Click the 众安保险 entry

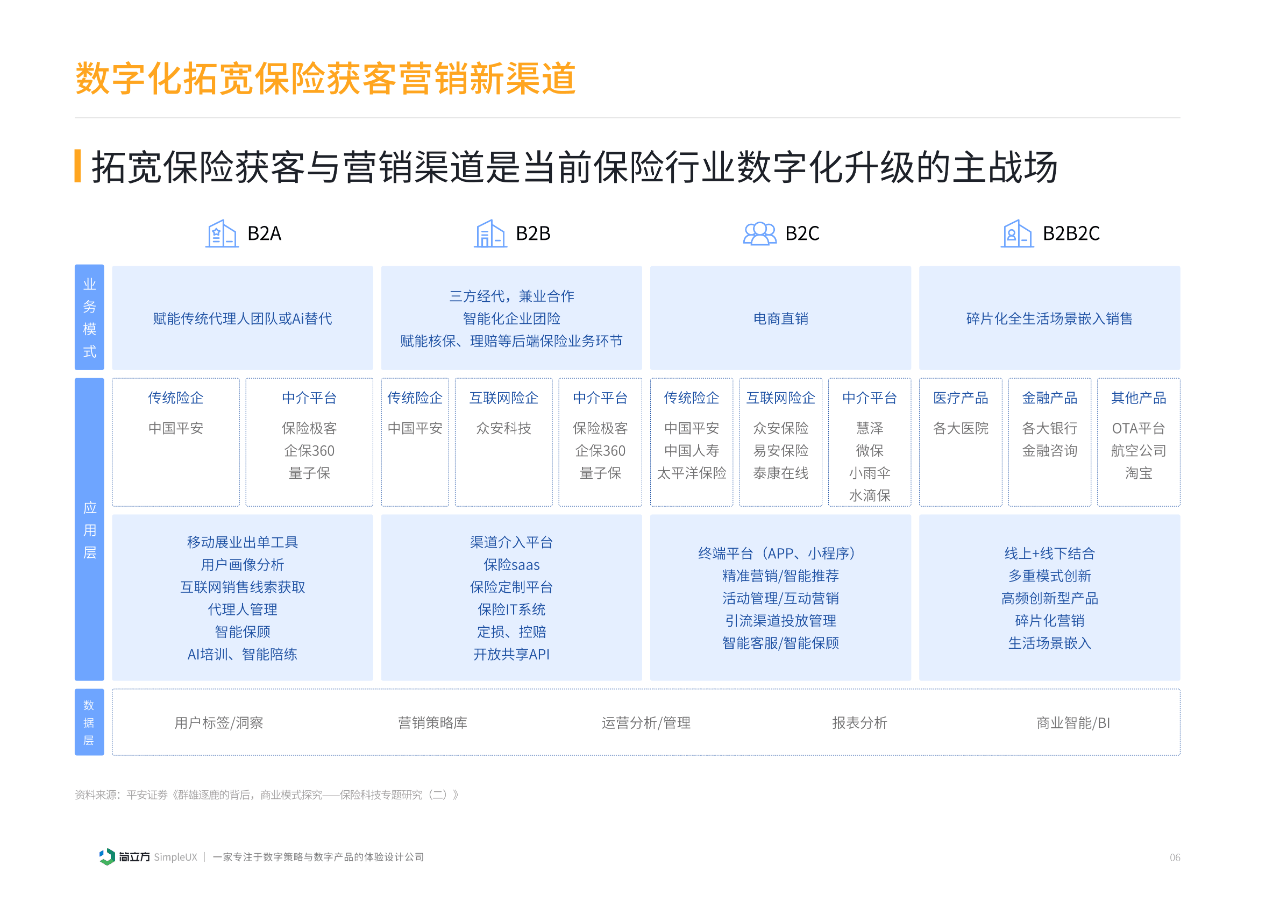(780, 428)
